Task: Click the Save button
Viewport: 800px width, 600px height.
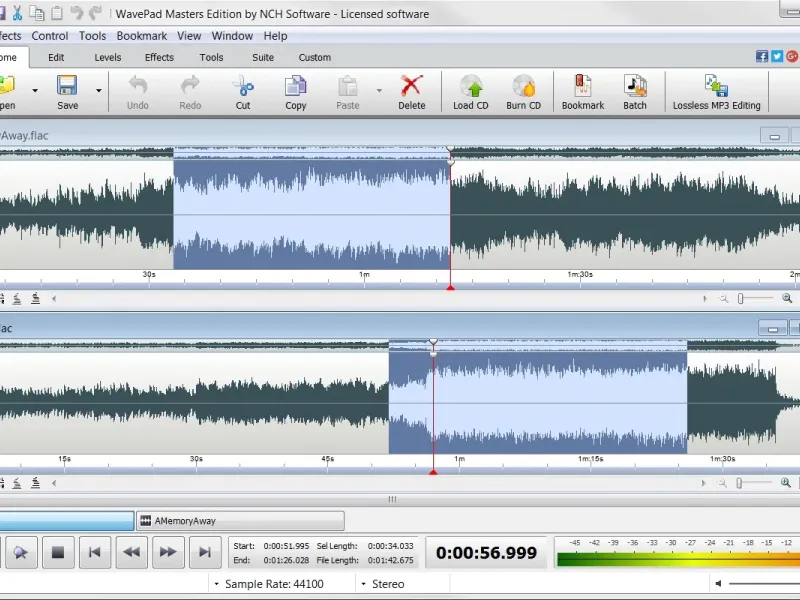Action: 67,90
